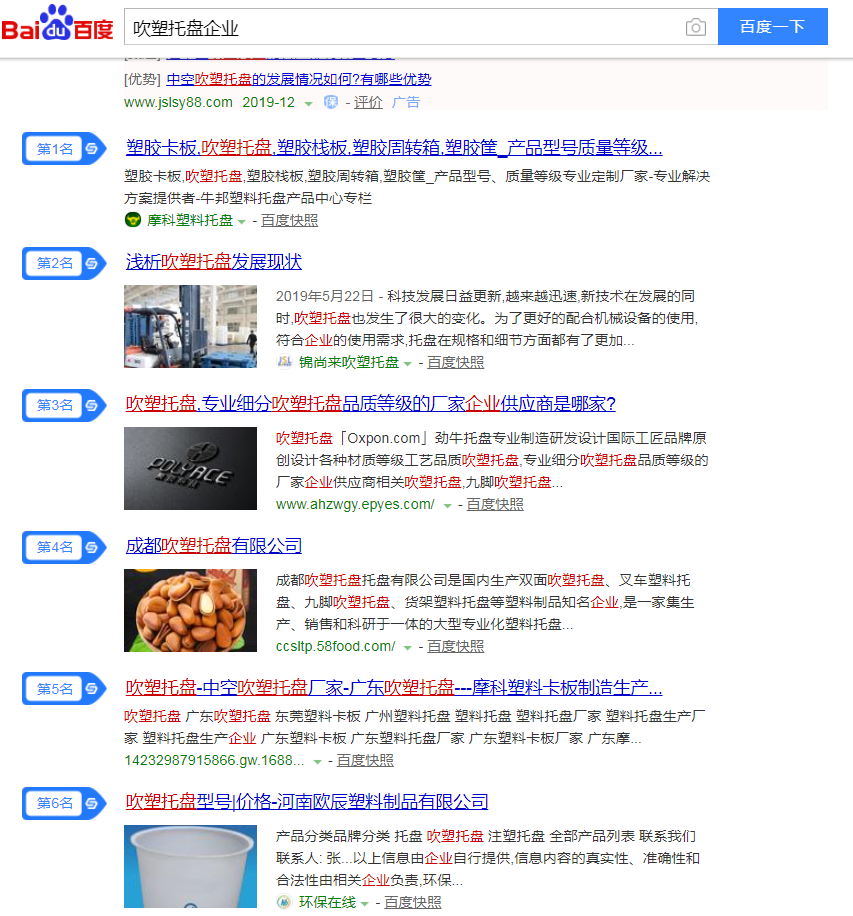Open ad link 中空吹塑托盘的发展情况如何
Viewport: 853px width, 916px height.
[x=299, y=79]
